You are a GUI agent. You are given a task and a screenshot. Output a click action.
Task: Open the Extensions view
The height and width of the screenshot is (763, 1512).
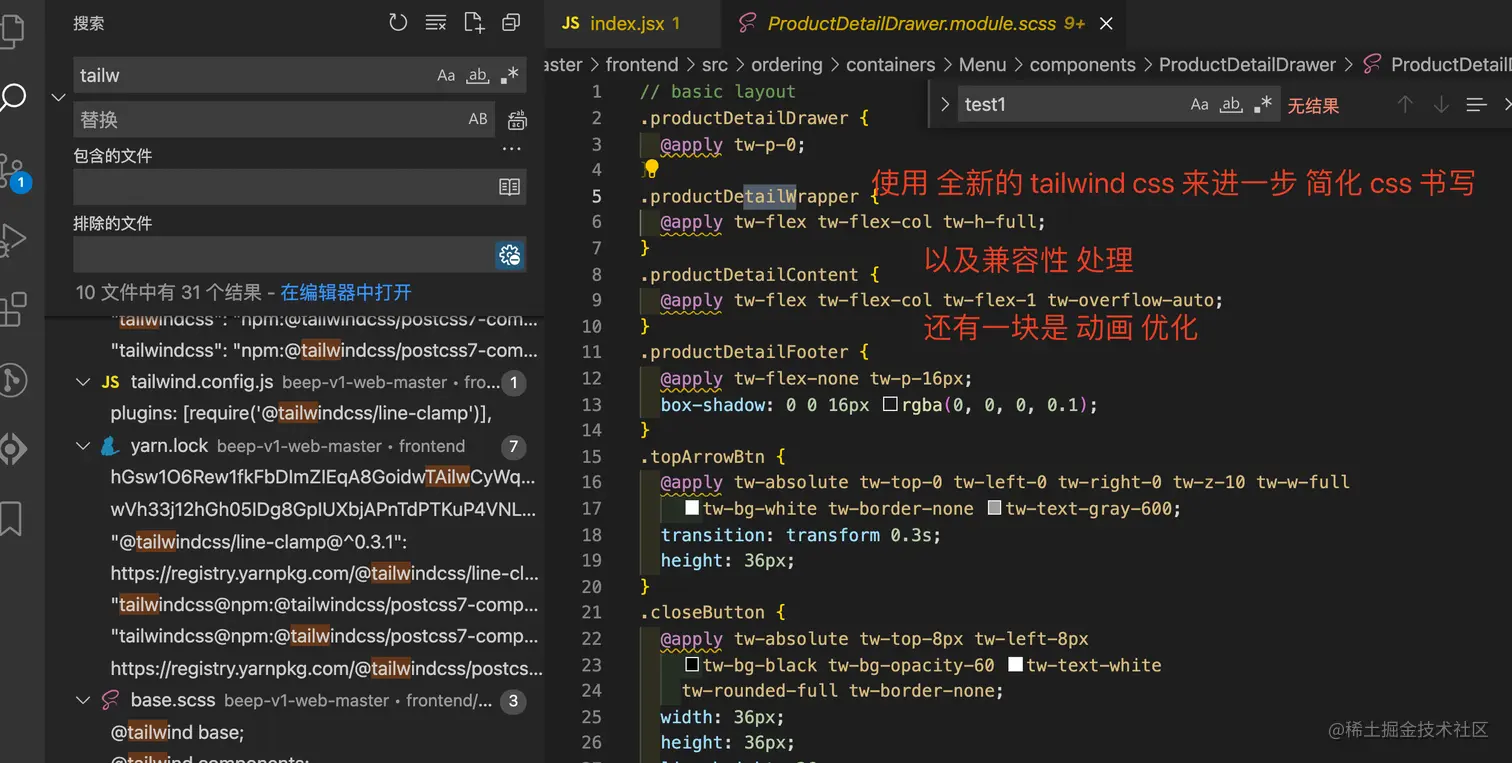(x=12, y=310)
